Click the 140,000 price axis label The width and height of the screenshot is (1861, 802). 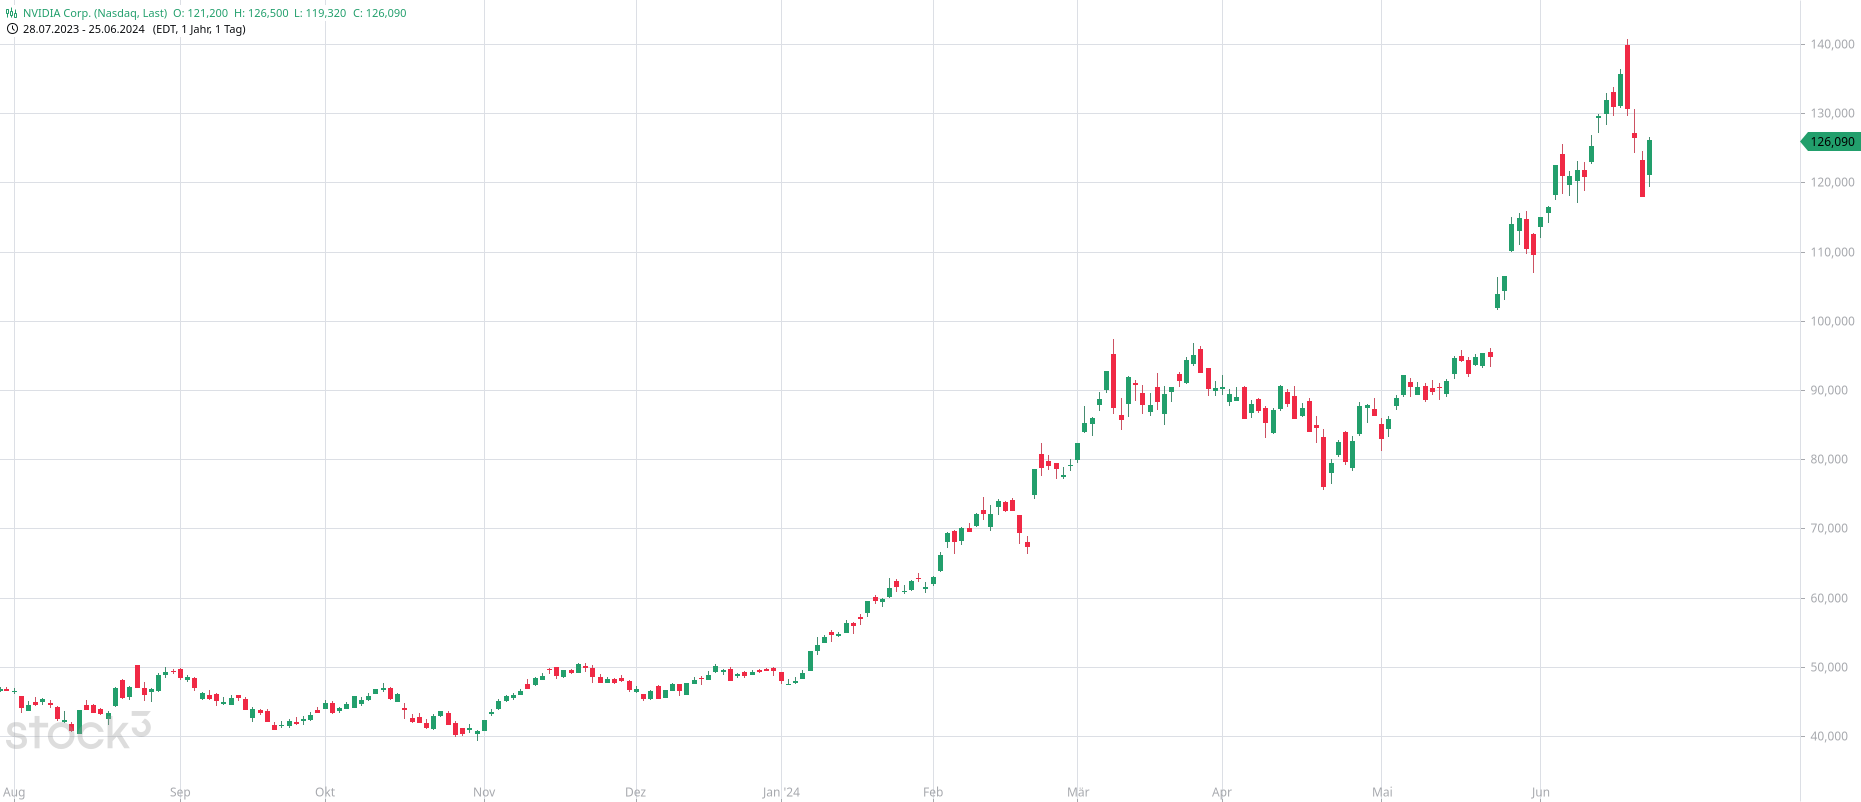(x=1832, y=44)
